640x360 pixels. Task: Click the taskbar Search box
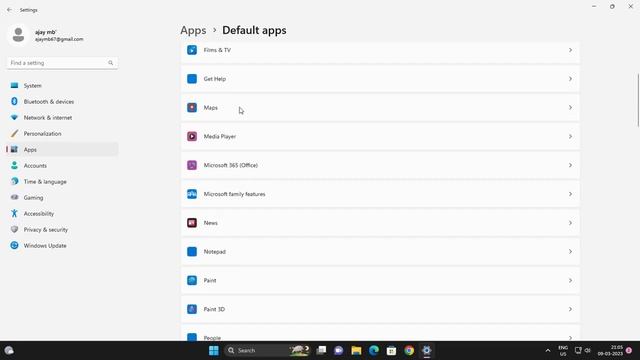tap(268, 351)
